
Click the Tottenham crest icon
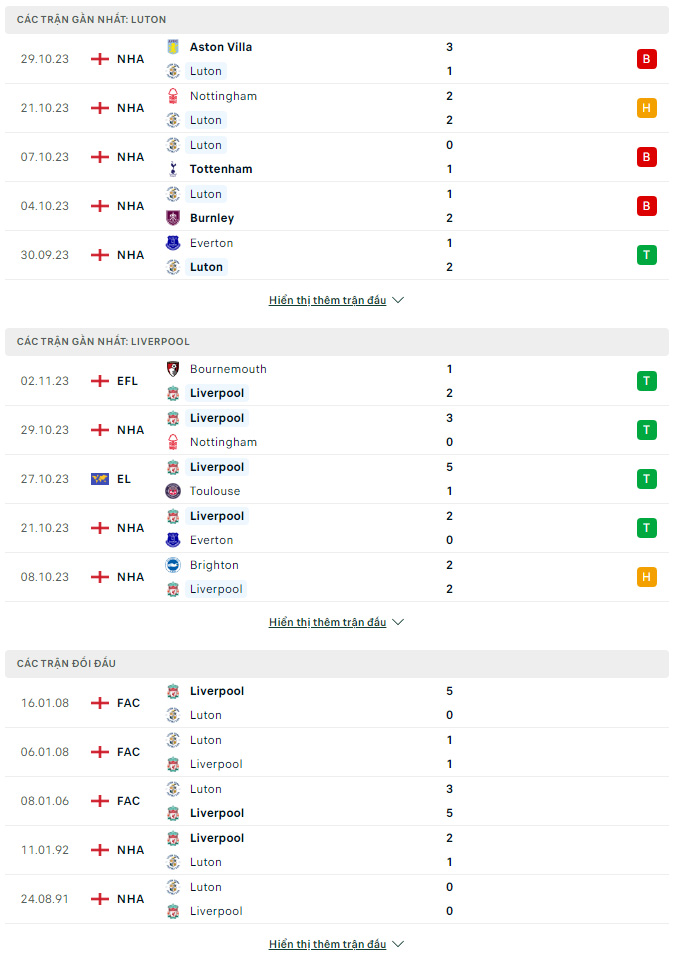pyautogui.click(x=173, y=169)
